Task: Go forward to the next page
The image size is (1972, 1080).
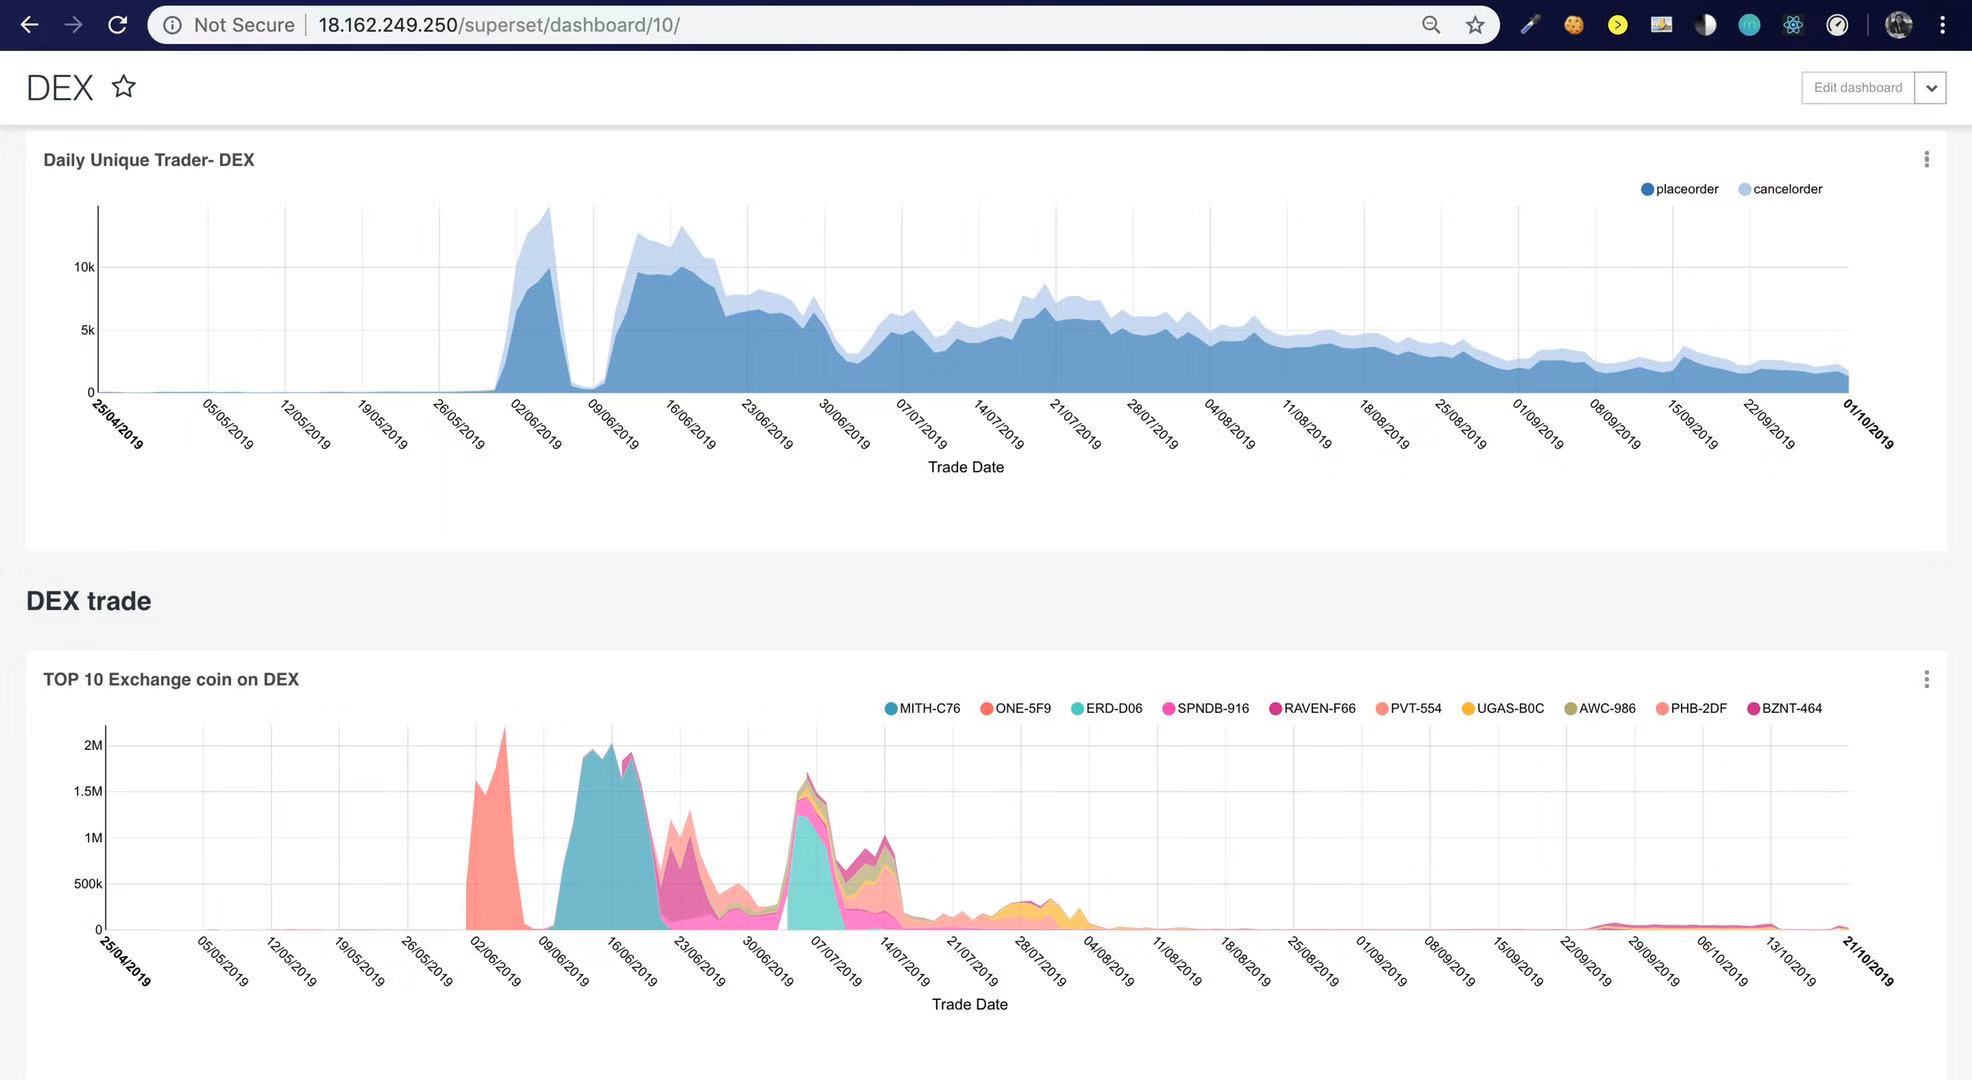Action: [73, 25]
